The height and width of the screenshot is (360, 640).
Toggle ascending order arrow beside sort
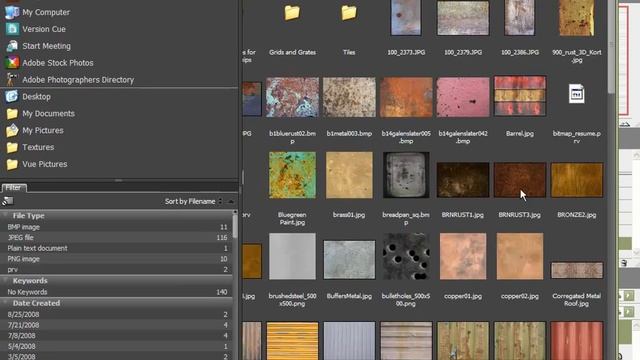[x=231, y=201]
